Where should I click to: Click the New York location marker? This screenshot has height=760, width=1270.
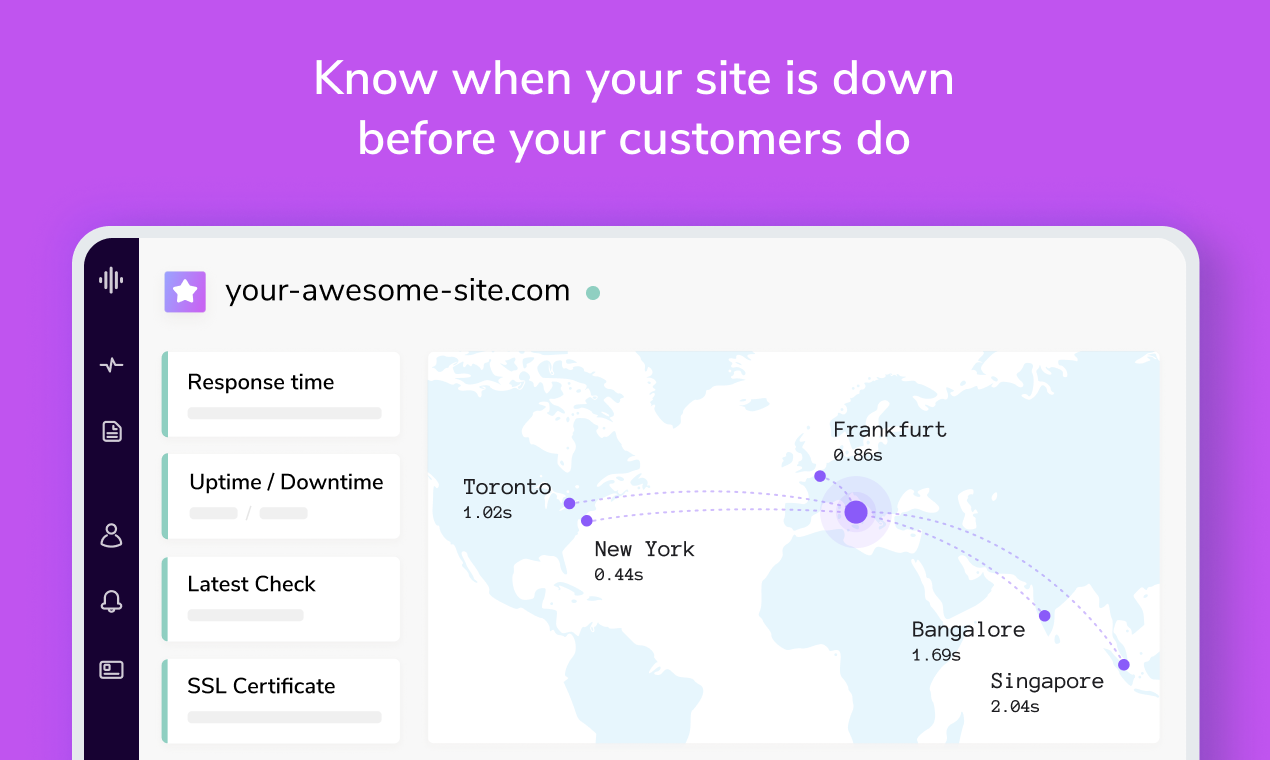(587, 521)
